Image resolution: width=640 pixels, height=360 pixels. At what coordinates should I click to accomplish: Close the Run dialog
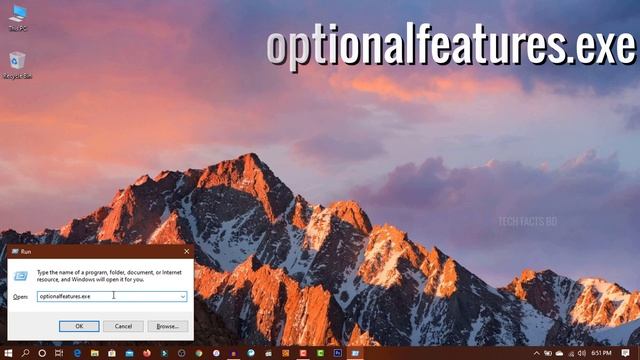pyautogui.click(x=187, y=251)
